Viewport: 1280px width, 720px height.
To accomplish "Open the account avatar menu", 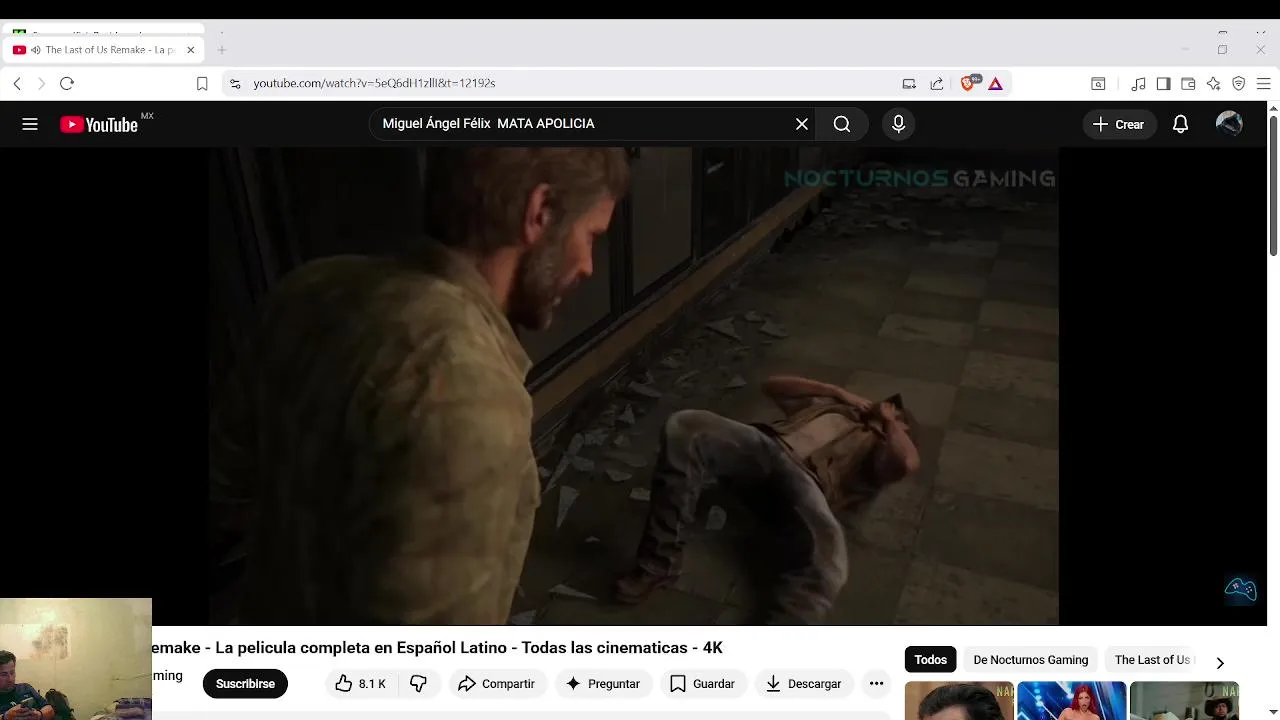I will (x=1229, y=124).
